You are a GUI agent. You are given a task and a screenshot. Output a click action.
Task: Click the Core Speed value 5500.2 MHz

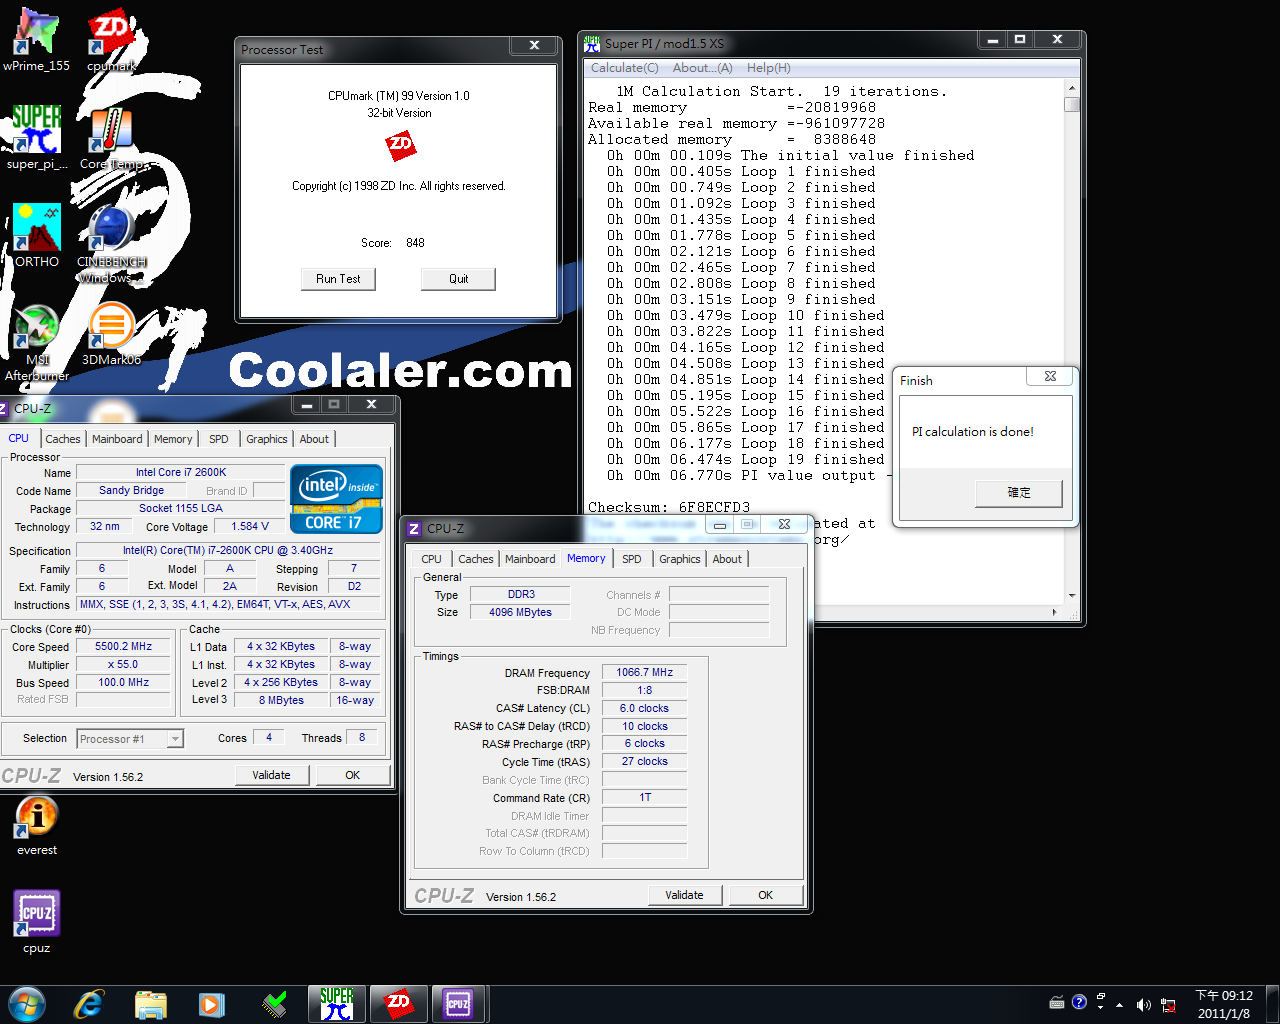click(123, 647)
